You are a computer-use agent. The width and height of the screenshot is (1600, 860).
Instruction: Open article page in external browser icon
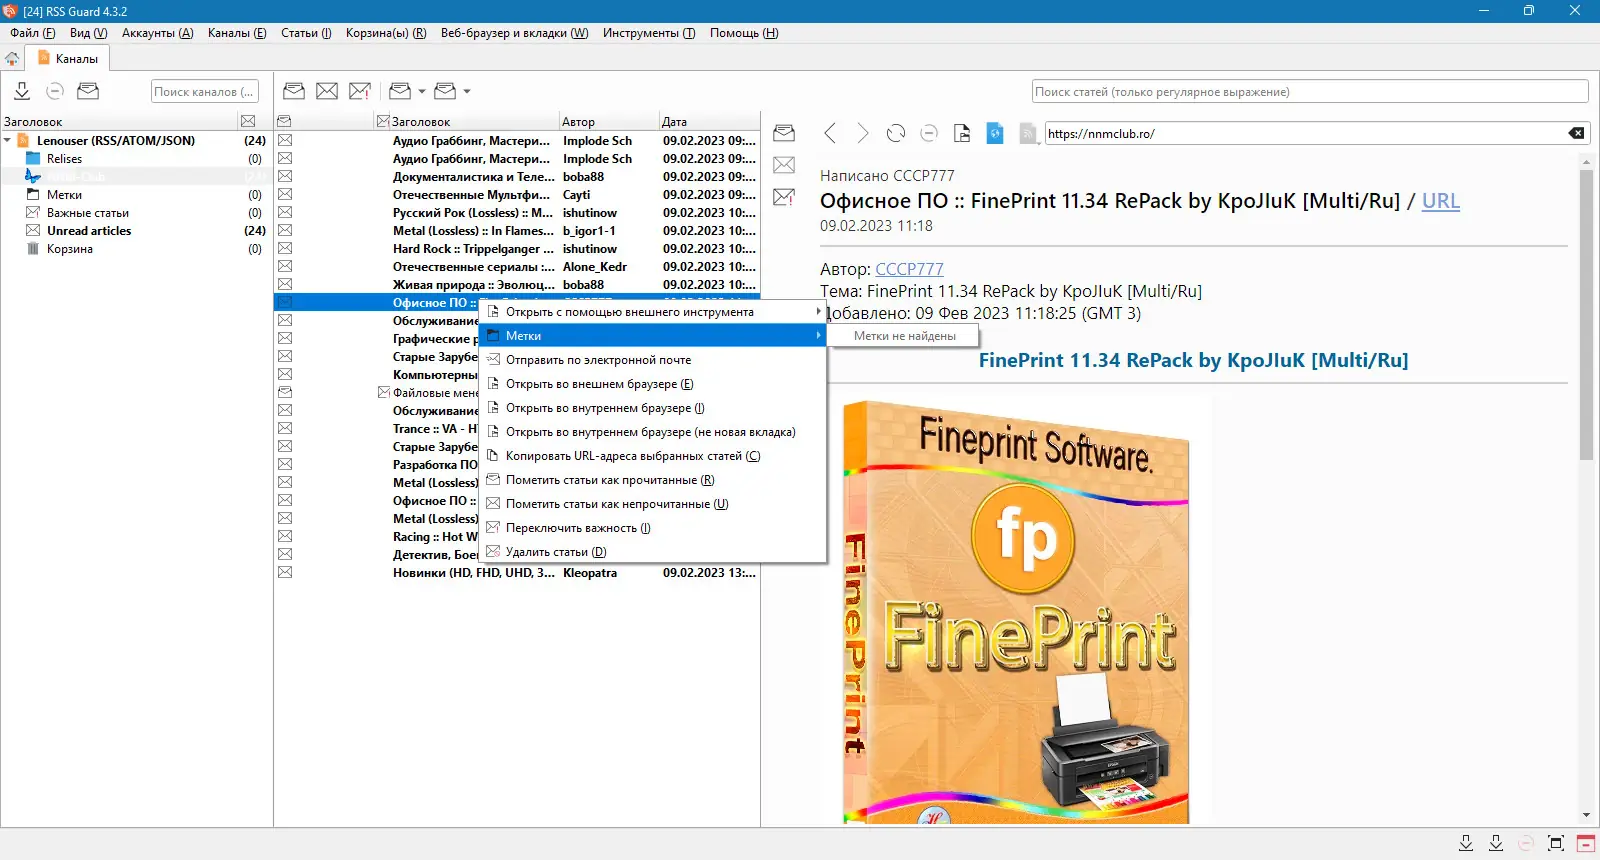(962, 133)
